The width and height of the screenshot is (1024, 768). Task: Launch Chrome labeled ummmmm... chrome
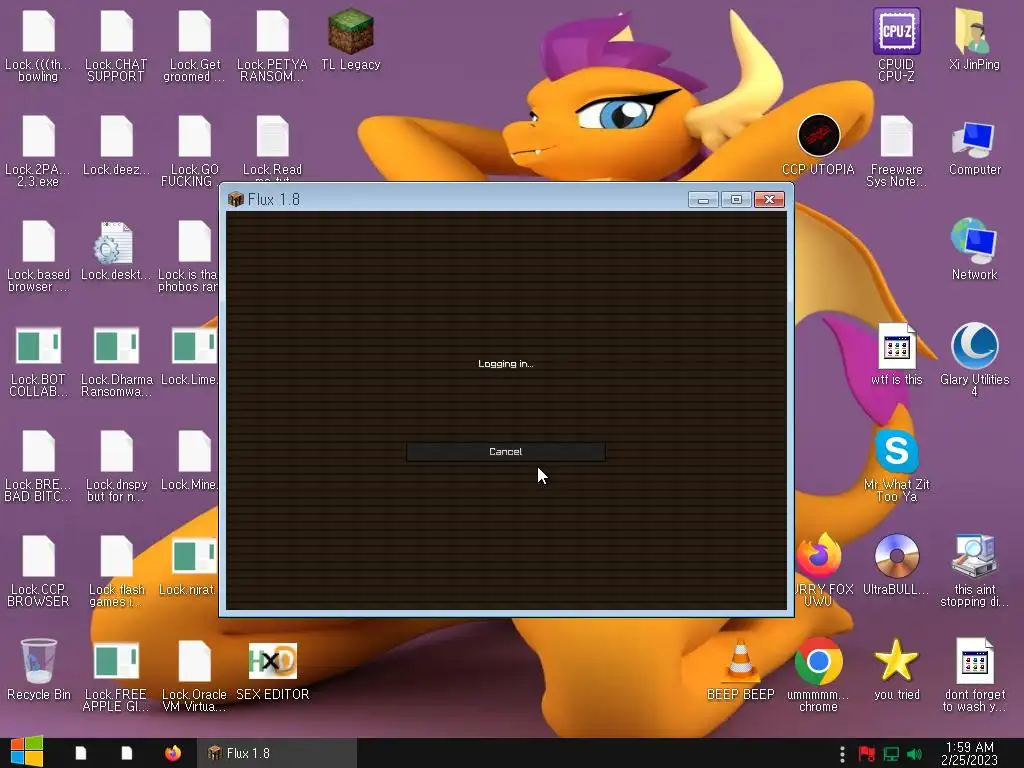tap(818, 675)
